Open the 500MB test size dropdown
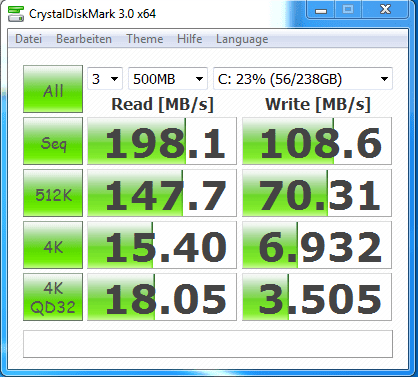The image size is (418, 377). pyautogui.click(x=168, y=79)
